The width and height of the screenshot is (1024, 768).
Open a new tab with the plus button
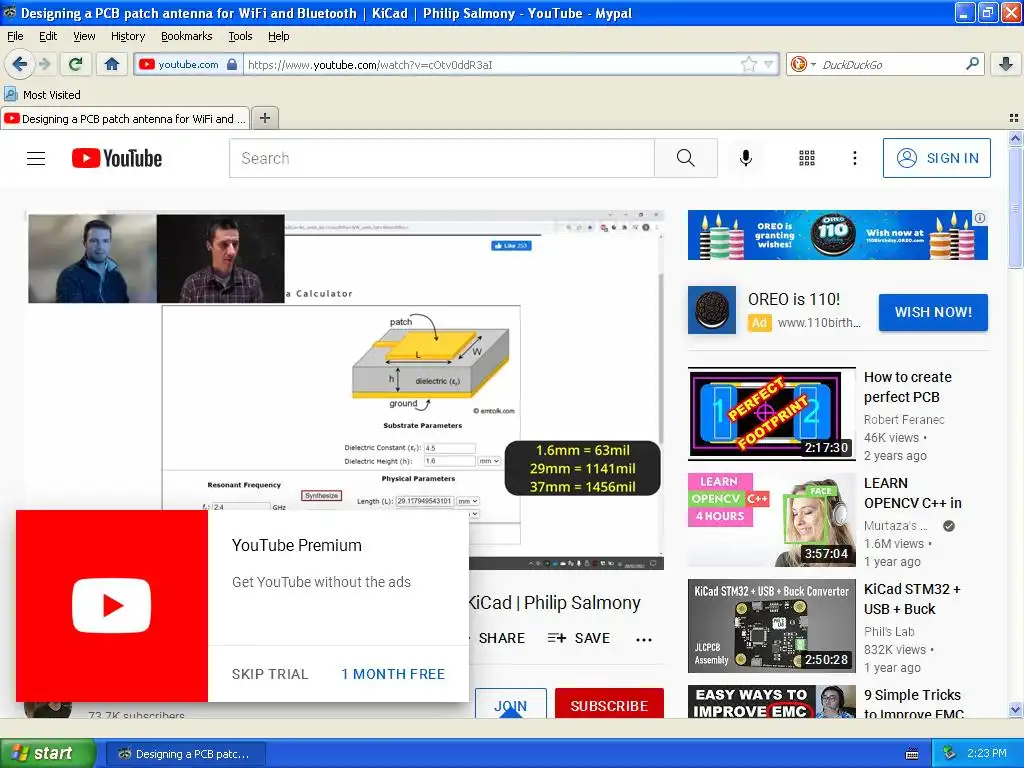(x=264, y=118)
